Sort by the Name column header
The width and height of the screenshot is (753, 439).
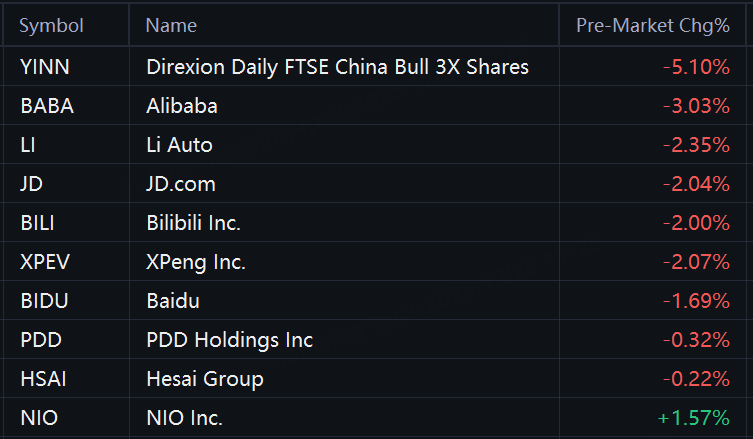pyautogui.click(x=171, y=26)
